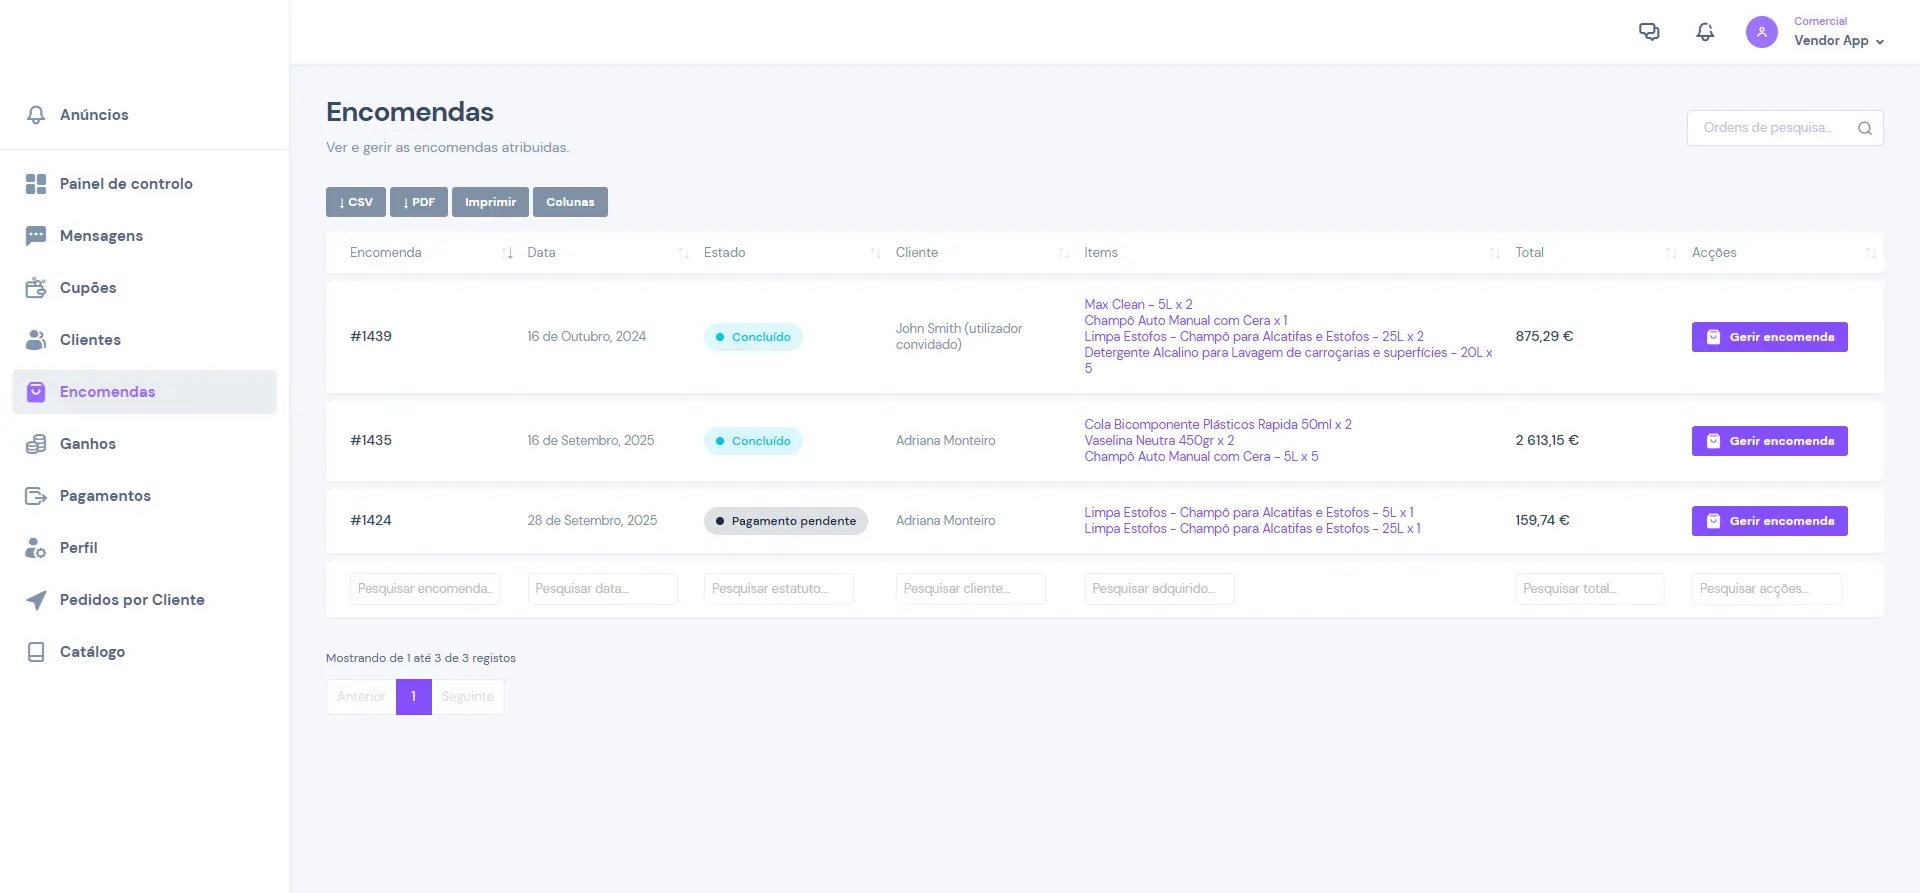Open the chat messages icon in header
This screenshot has width=1920, height=893.
[1649, 32]
